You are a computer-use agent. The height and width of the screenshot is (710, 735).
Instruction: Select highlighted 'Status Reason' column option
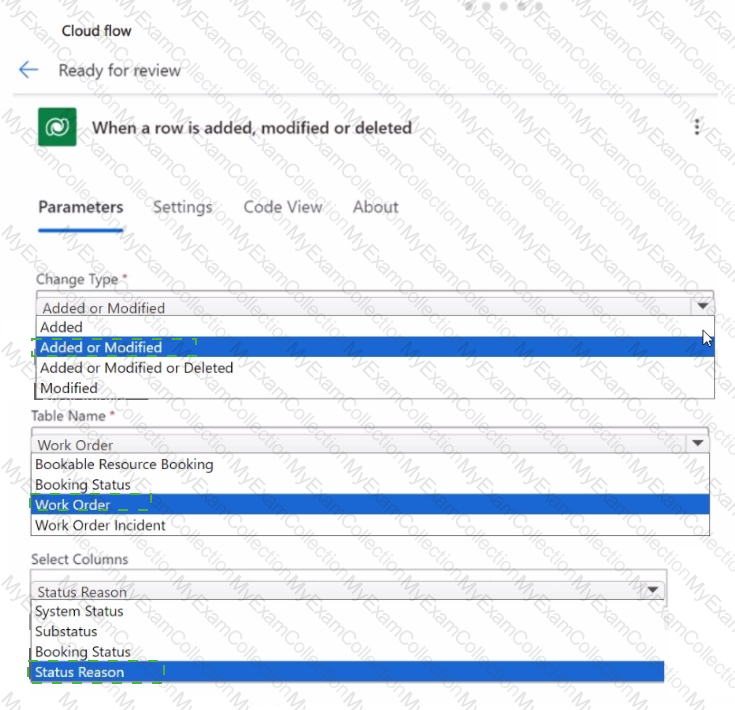point(79,672)
